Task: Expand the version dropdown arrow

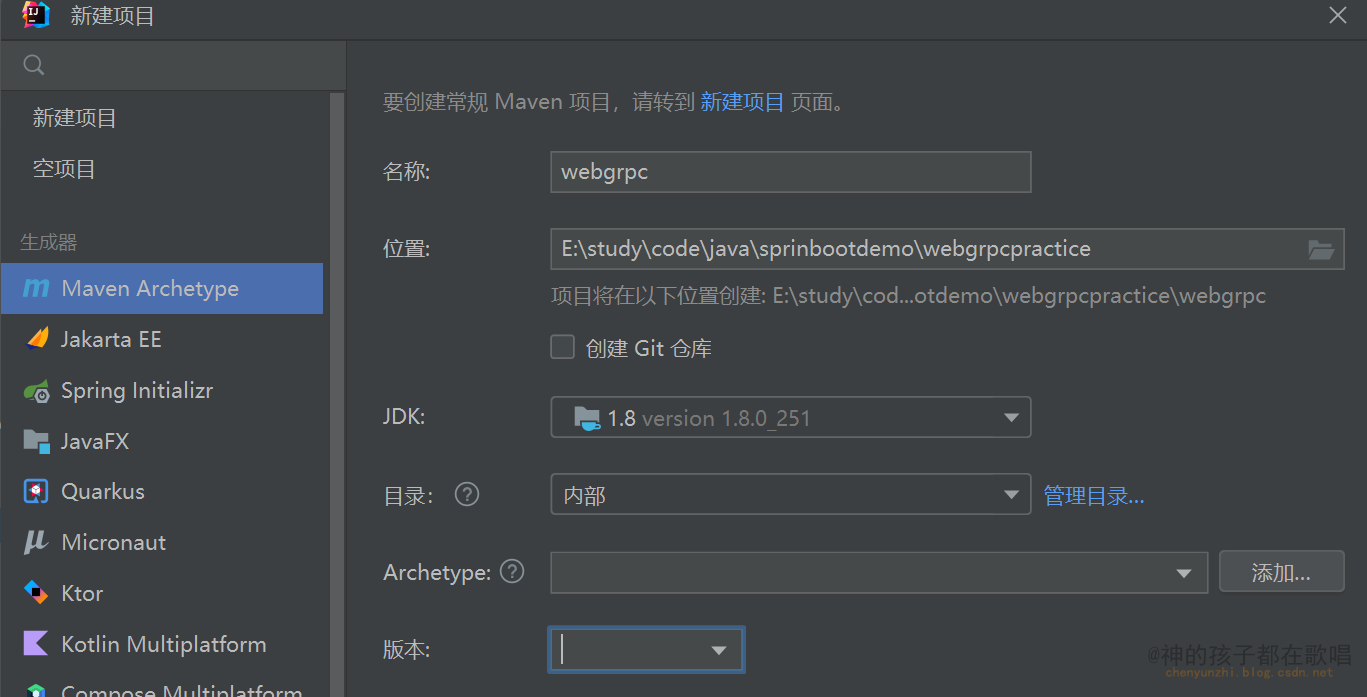Action: point(718,650)
